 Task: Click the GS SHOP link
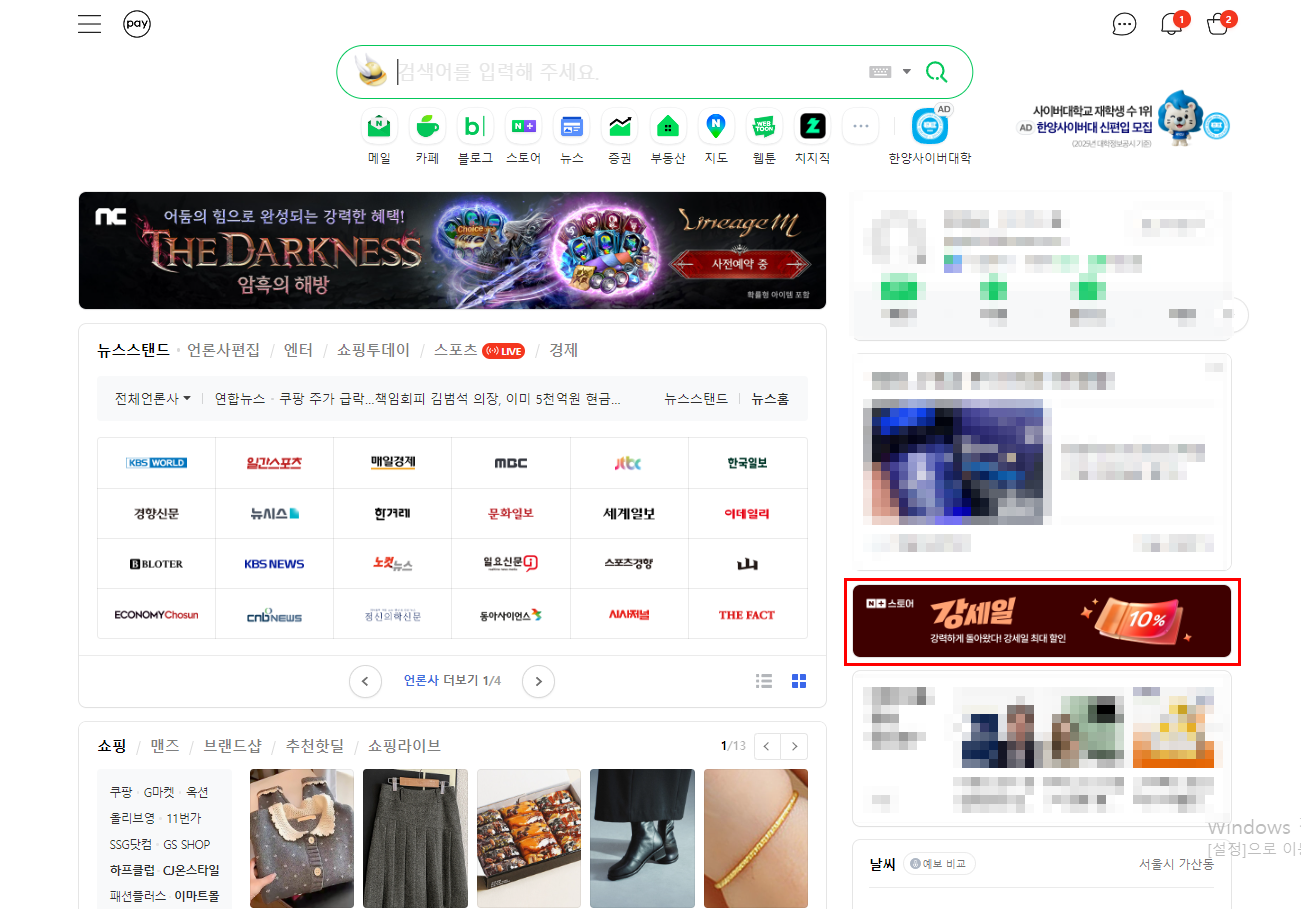187,844
